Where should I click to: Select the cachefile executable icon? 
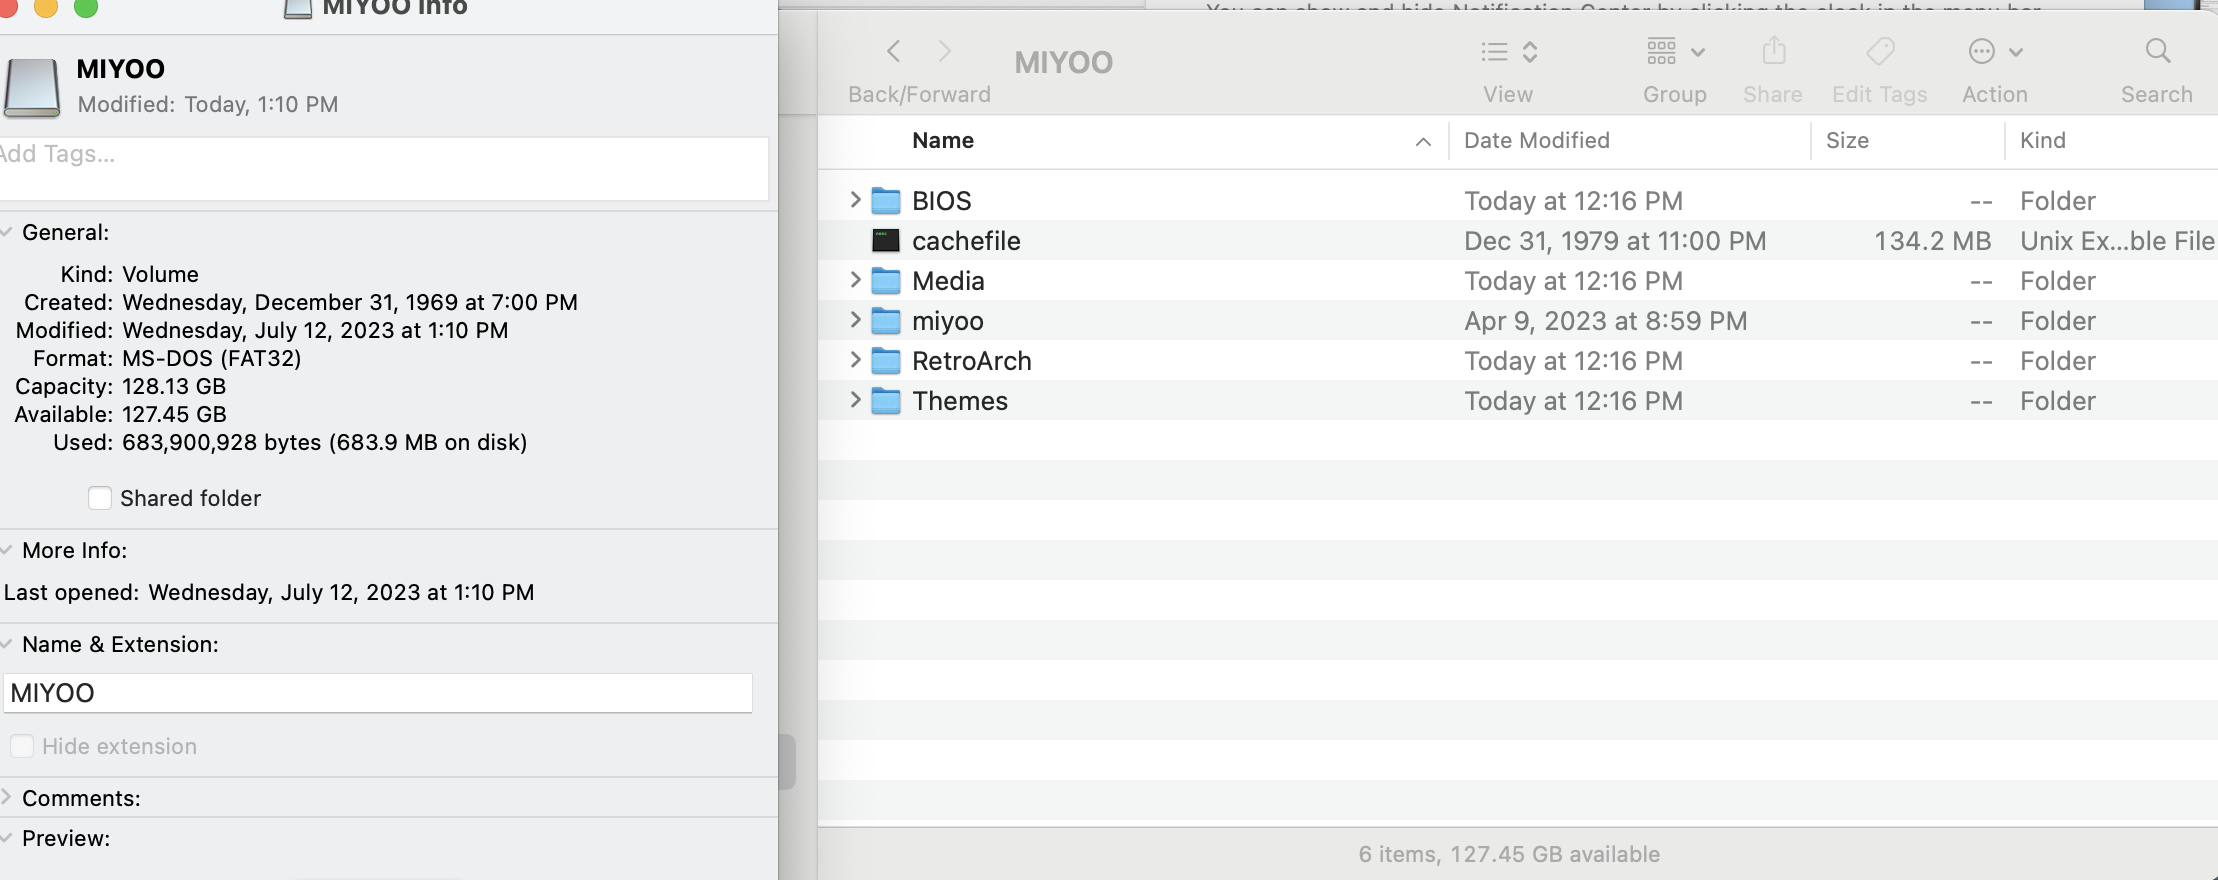point(886,241)
